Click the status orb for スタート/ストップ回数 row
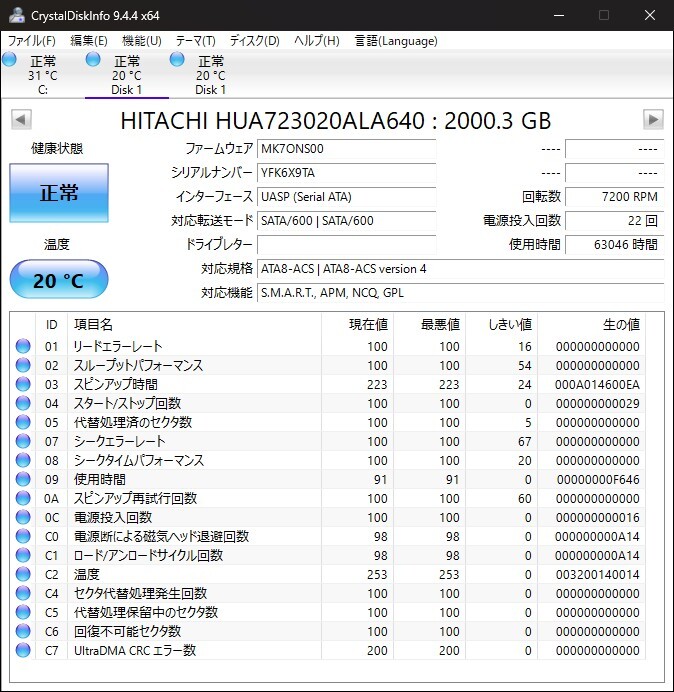 point(23,403)
